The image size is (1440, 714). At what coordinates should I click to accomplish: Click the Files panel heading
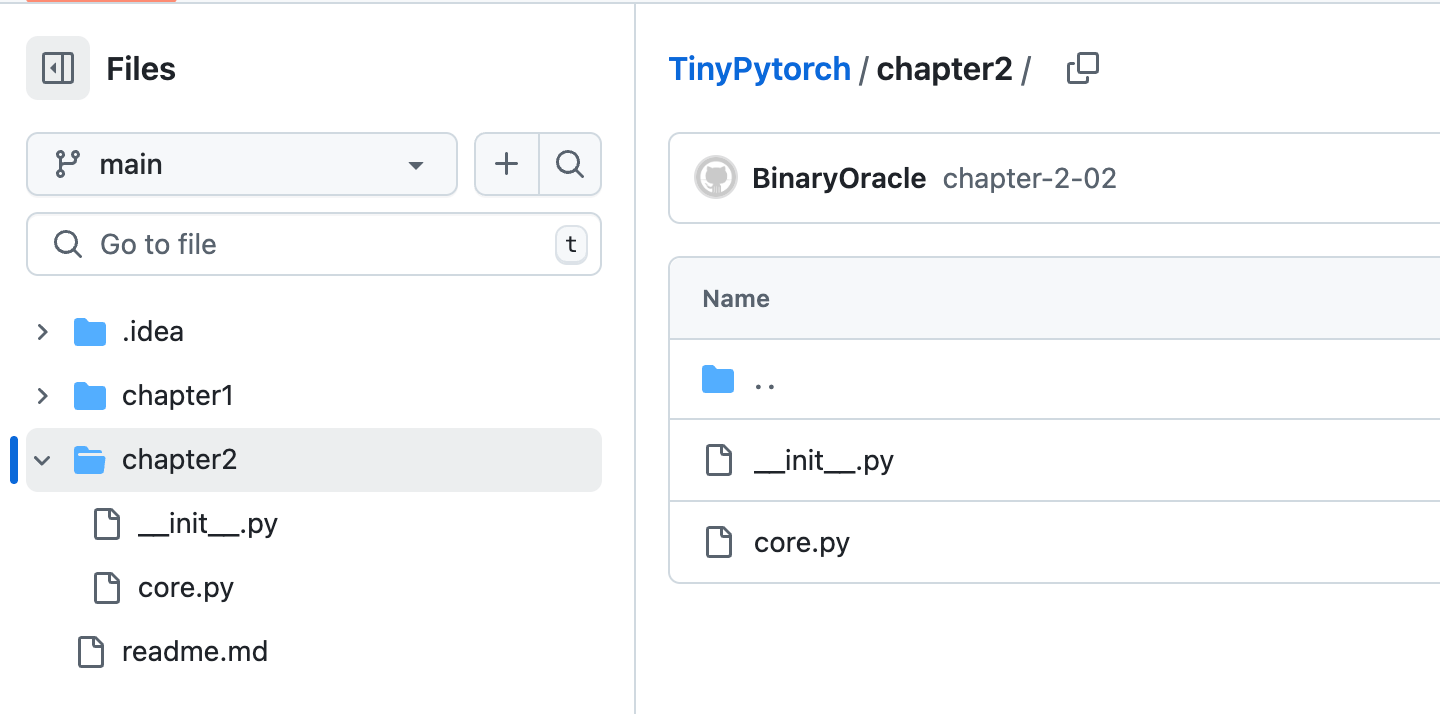click(141, 69)
